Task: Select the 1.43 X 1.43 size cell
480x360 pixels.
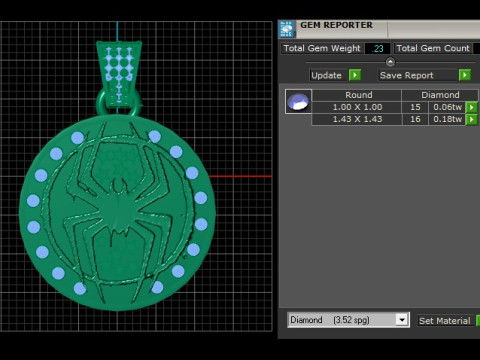Action: coord(356,119)
